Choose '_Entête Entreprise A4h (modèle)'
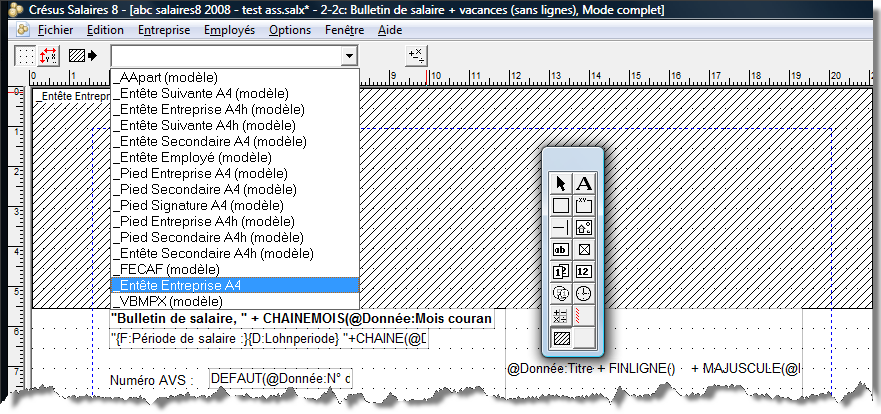Image resolution: width=881 pixels, height=414 pixels. (x=235, y=109)
